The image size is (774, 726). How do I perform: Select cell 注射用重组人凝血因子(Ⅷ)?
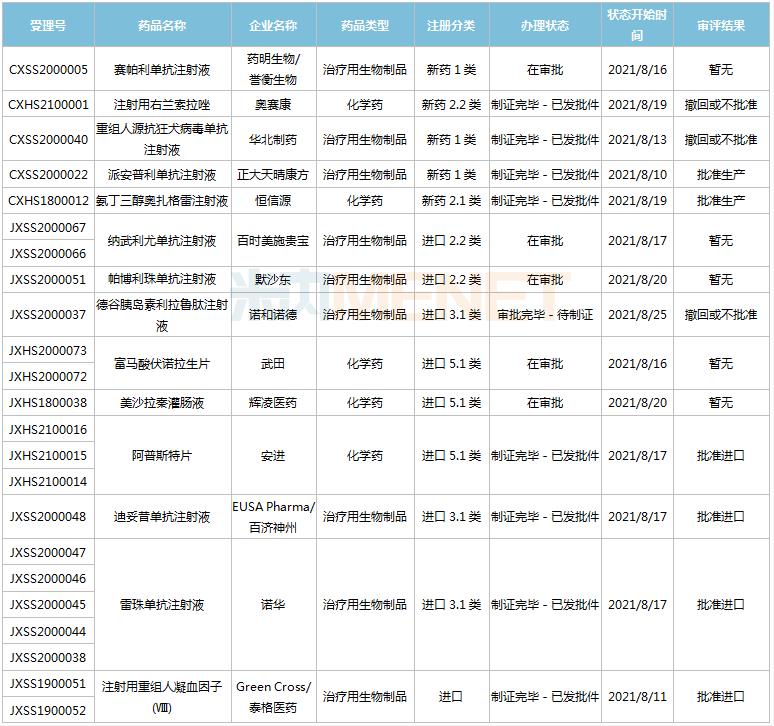pyautogui.click(x=162, y=696)
